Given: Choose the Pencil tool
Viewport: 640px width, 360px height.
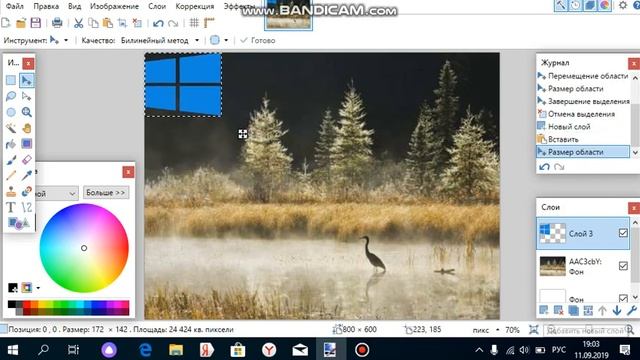Looking at the screenshot, I should pos(11,176).
